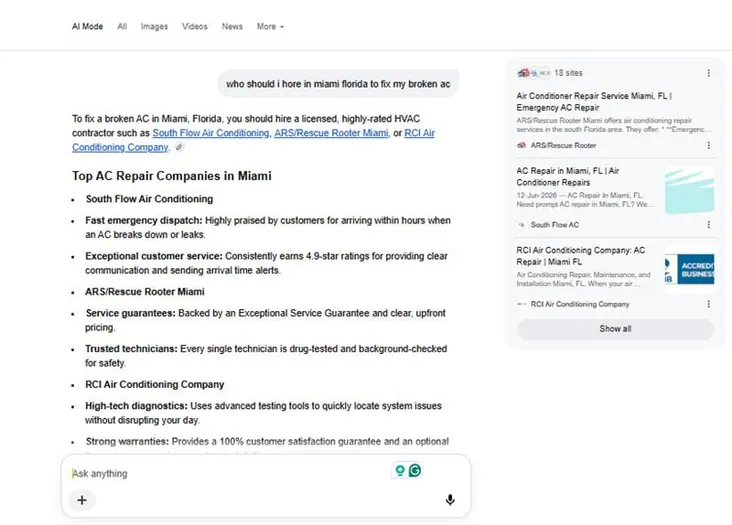The height and width of the screenshot is (525, 732).
Task: Click the RCI Air Conditioning Company favicon
Action: coord(521,304)
